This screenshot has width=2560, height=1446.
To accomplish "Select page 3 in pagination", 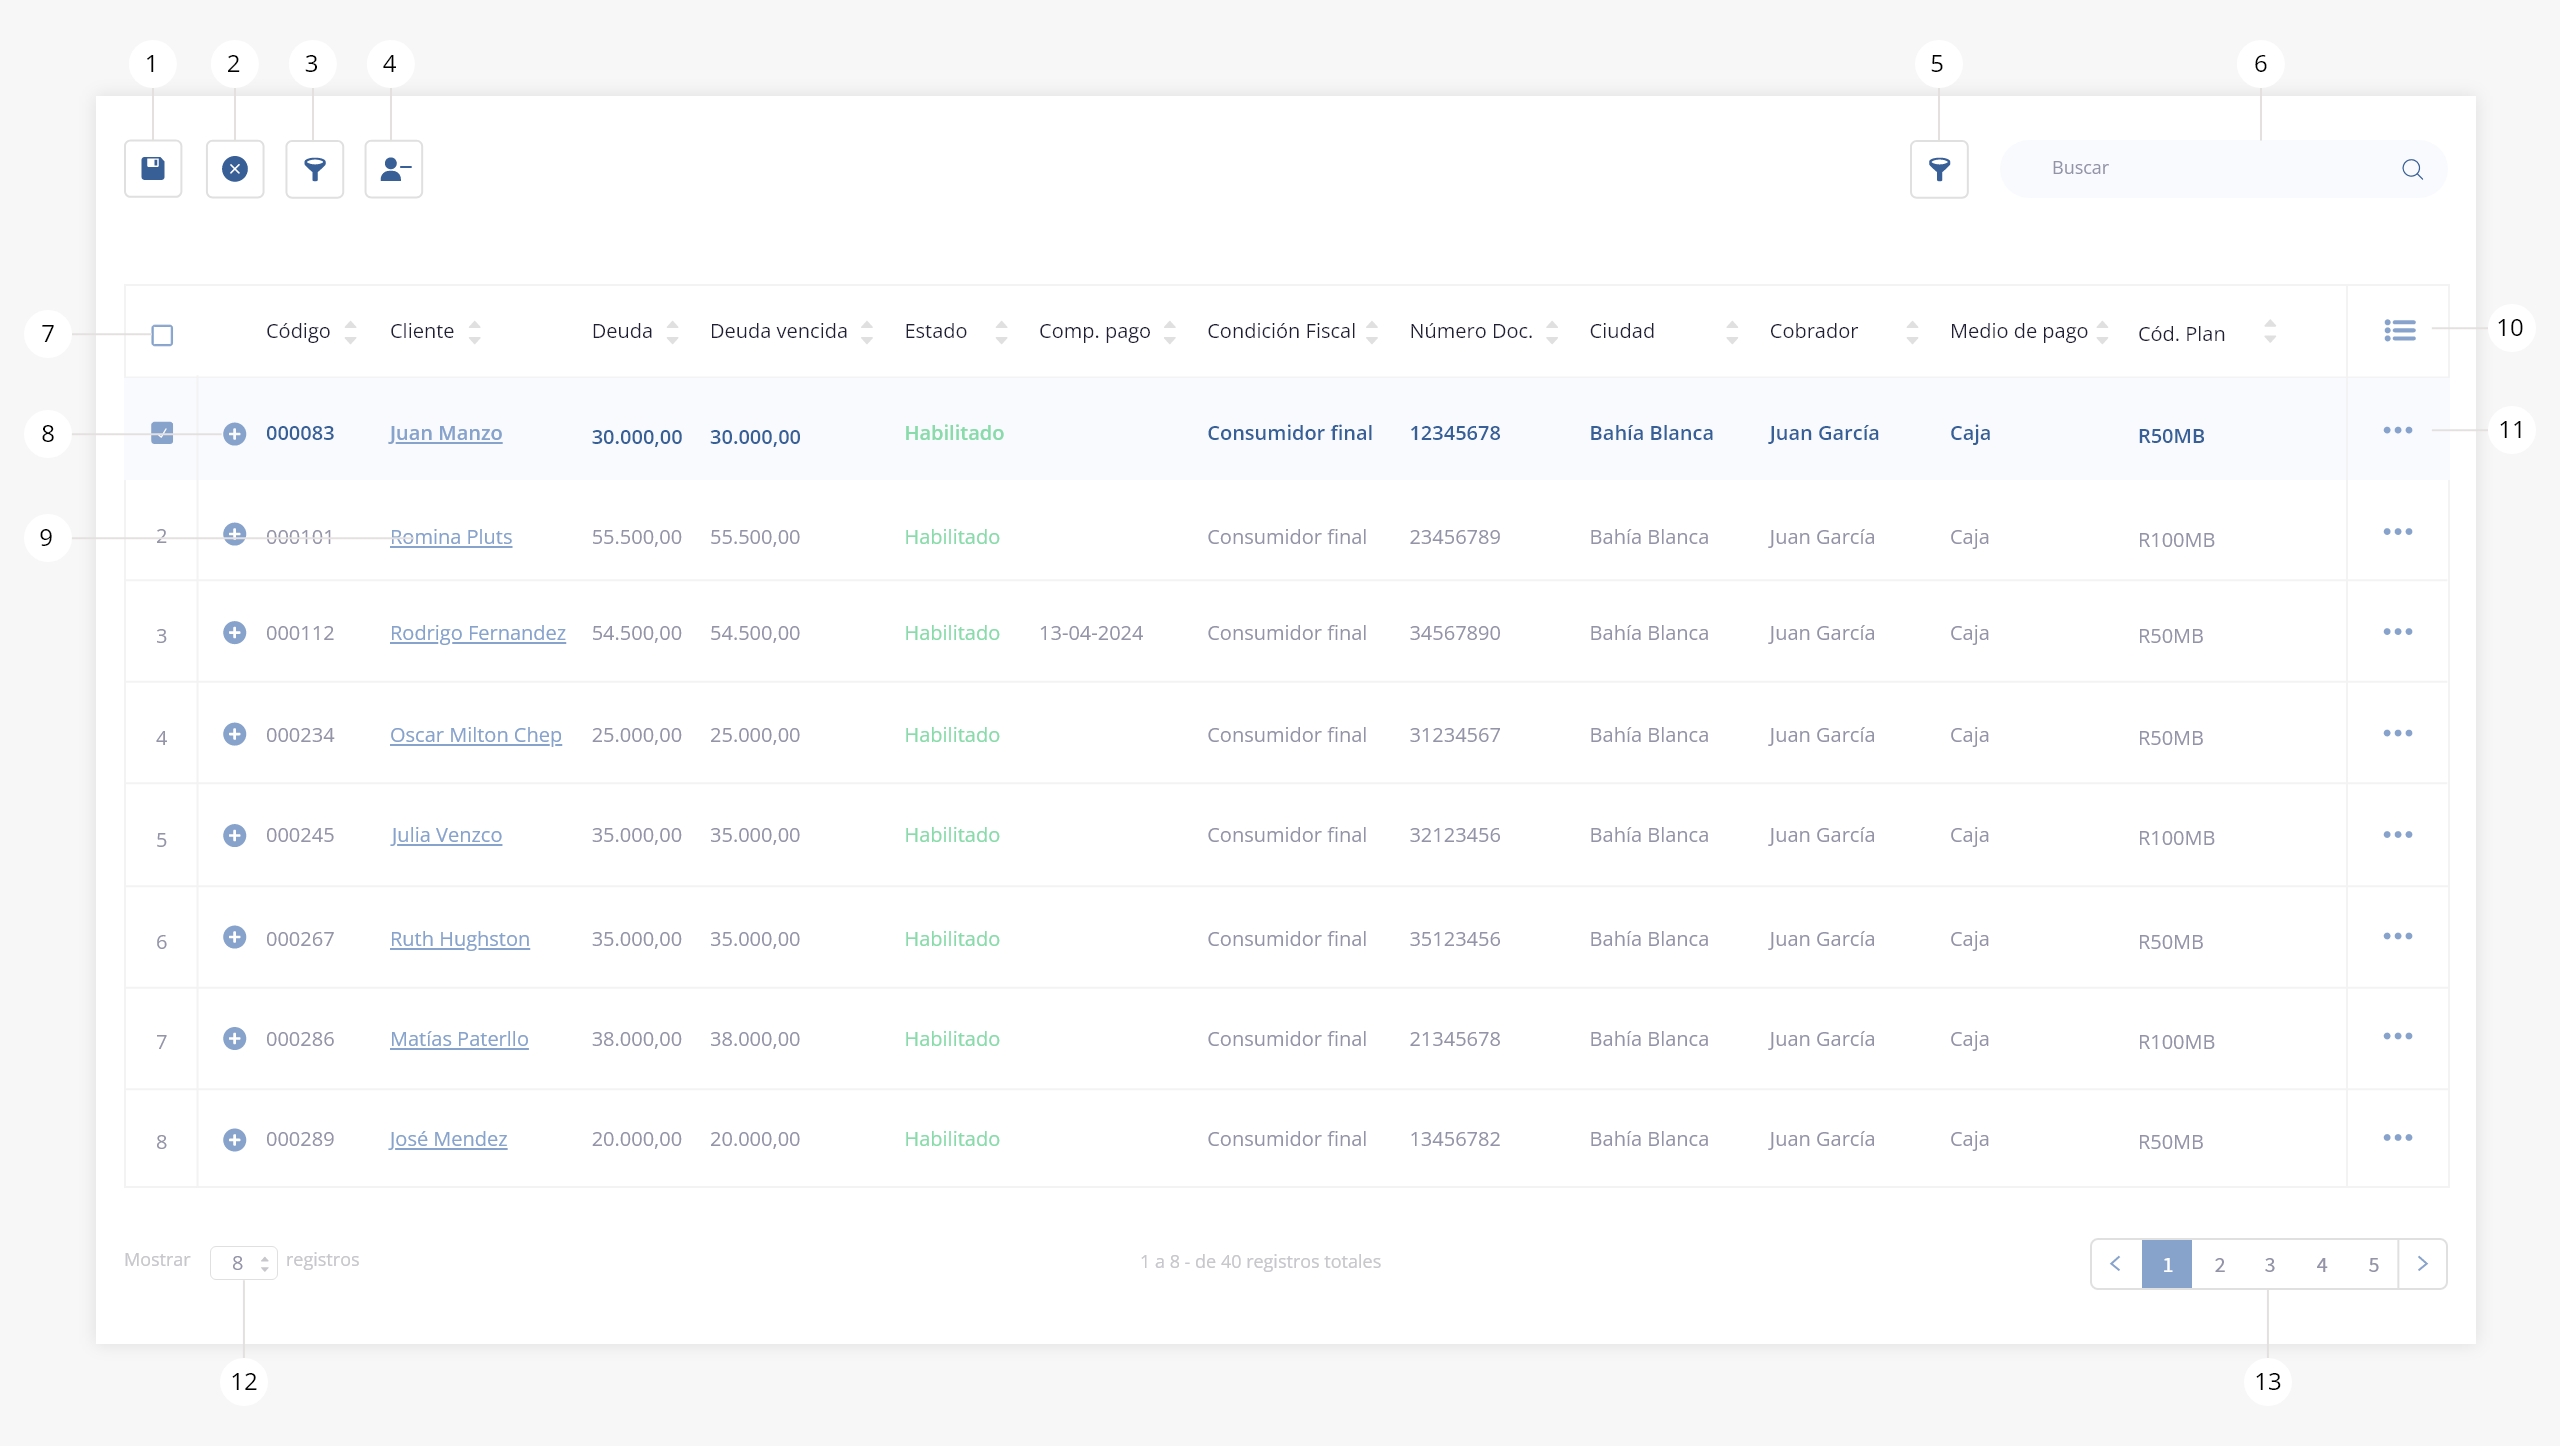I will coord(2270,1264).
